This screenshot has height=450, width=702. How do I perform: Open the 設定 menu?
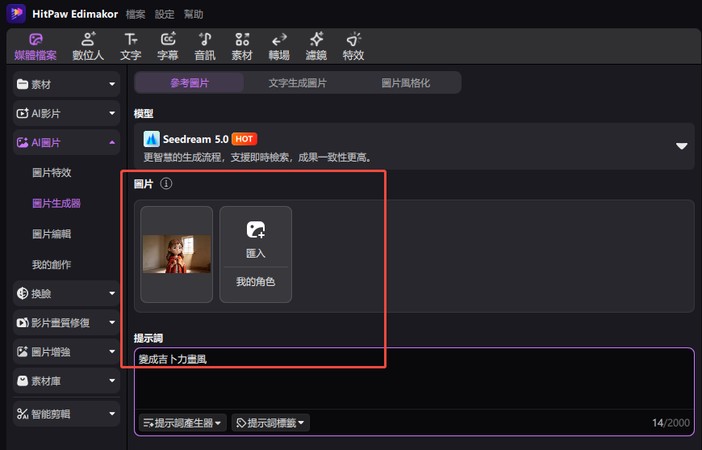point(164,14)
